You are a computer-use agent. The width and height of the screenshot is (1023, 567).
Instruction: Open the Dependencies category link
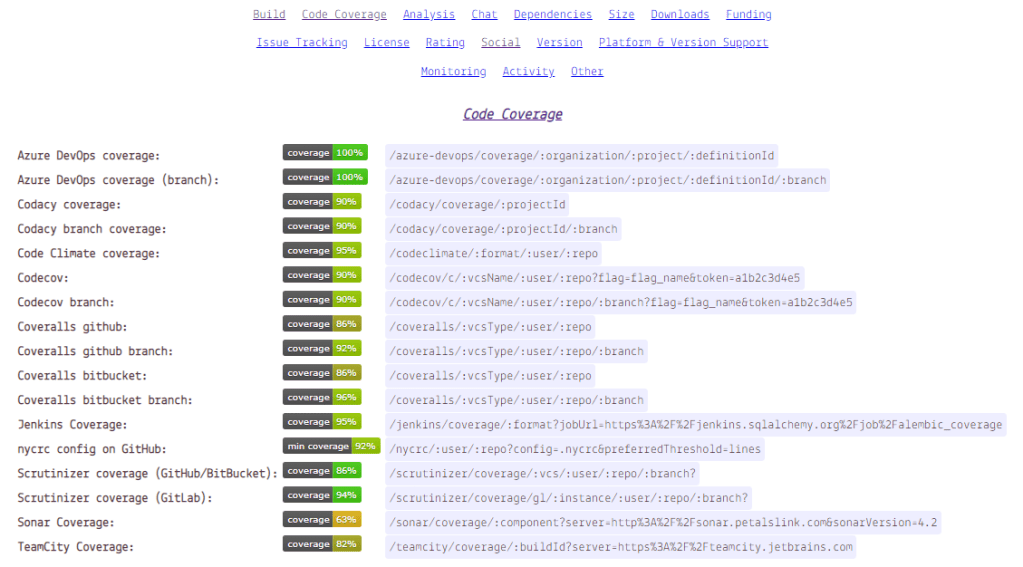[x=552, y=15]
